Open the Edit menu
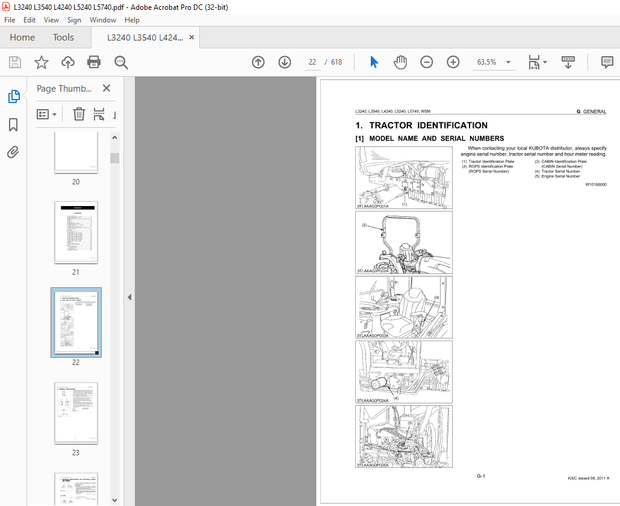This screenshot has width=620, height=506. click(x=29, y=20)
